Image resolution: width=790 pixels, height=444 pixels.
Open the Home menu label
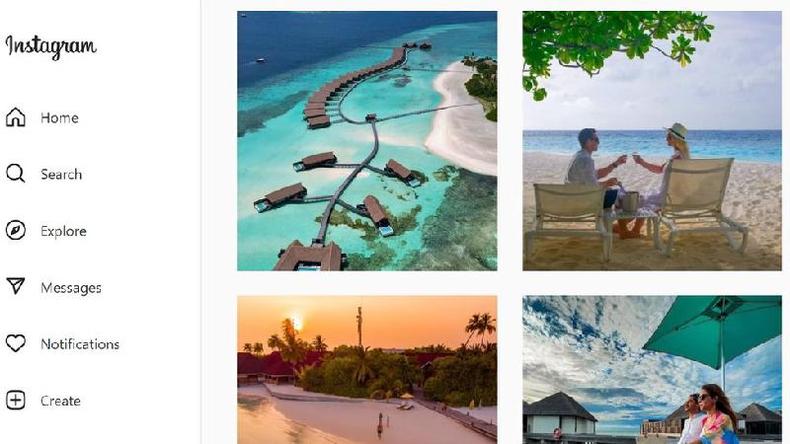click(x=59, y=118)
